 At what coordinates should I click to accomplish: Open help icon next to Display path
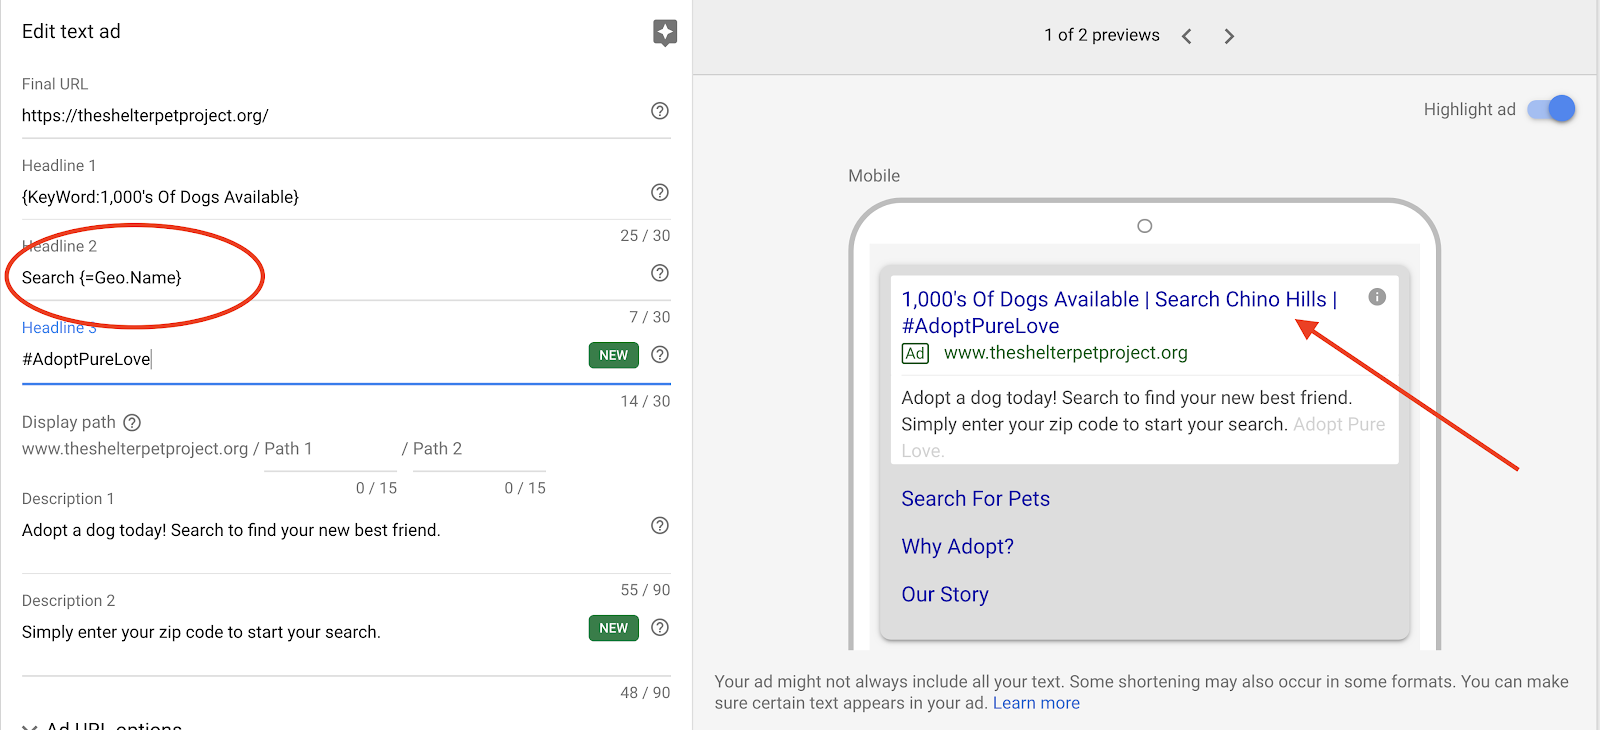pos(132,422)
